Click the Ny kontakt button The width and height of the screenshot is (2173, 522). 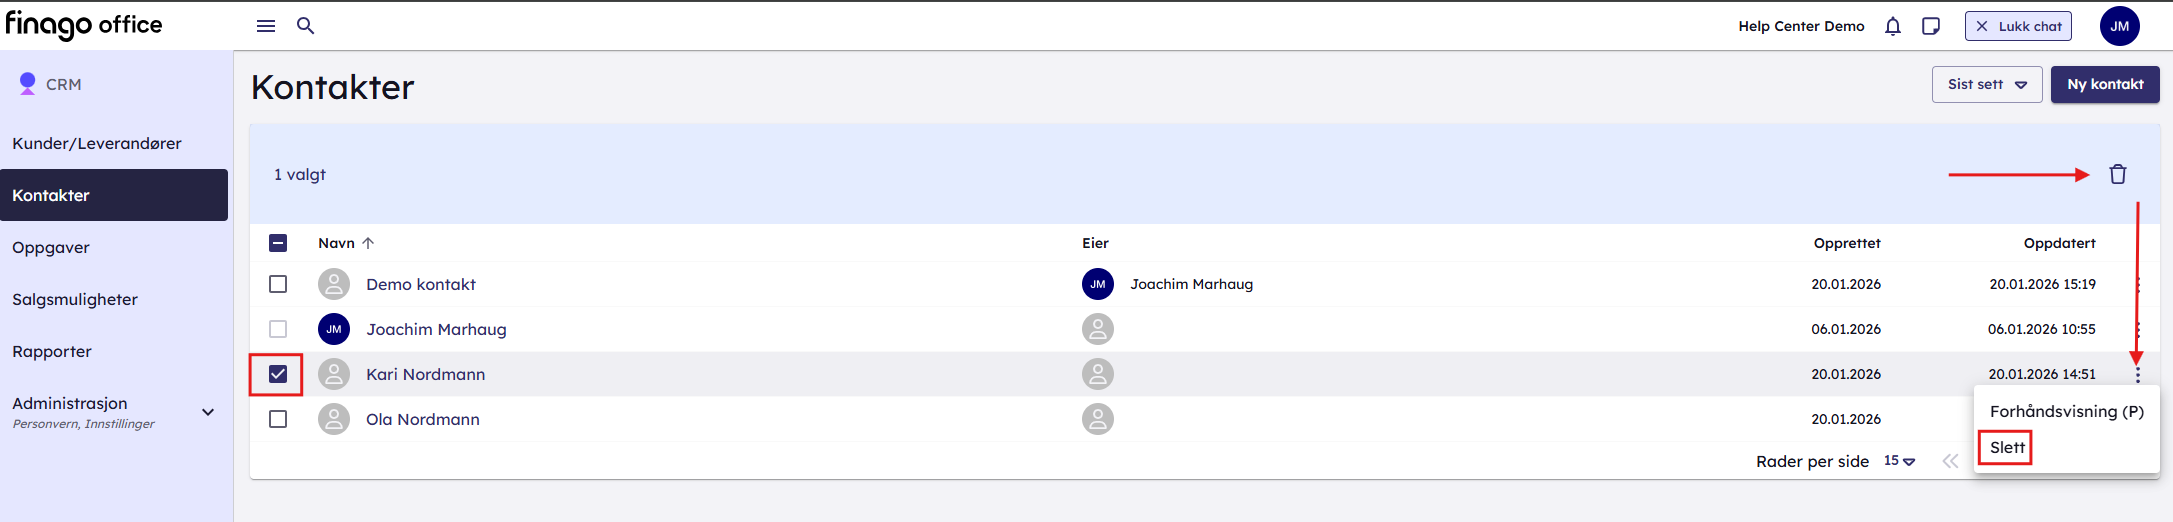pyautogui.click(x=2105, y=84)
